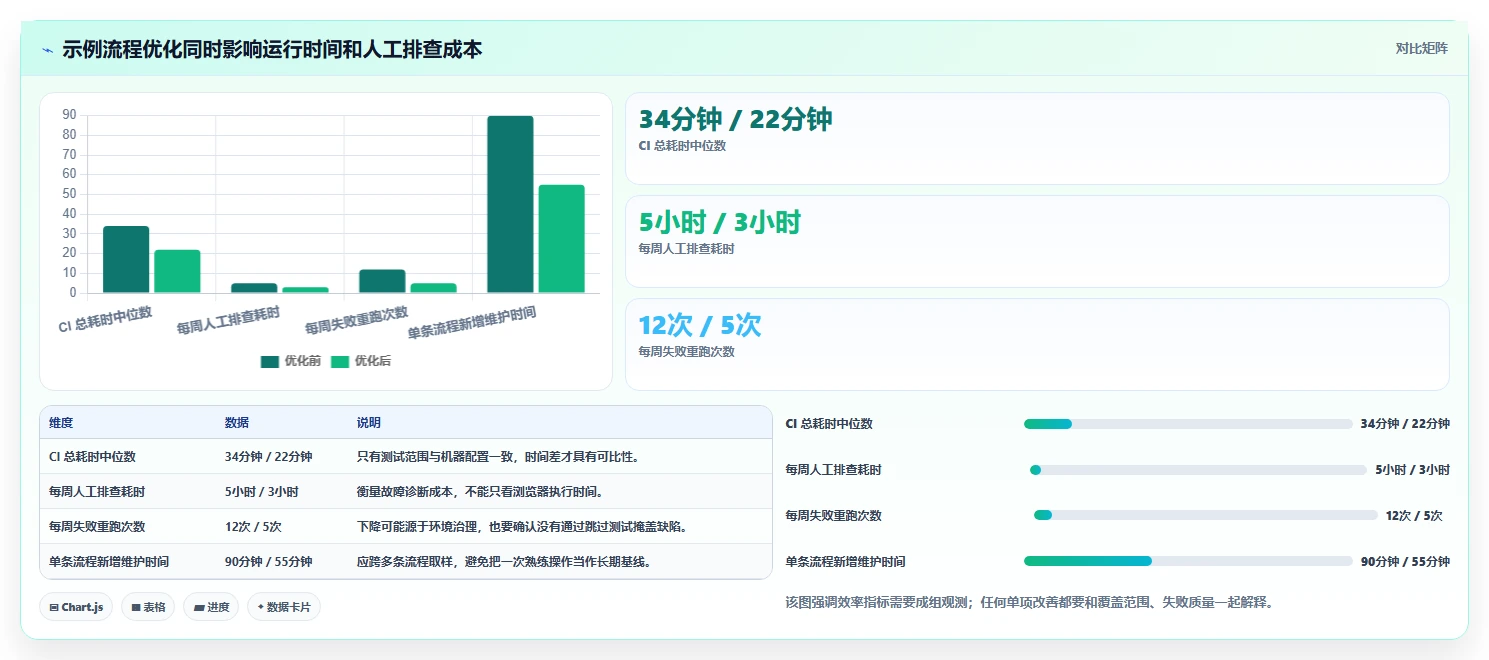1489x660 pixels.
Task: Click the 优化前 bar for CI 总耗时中位数
Action: pos(126,260)
